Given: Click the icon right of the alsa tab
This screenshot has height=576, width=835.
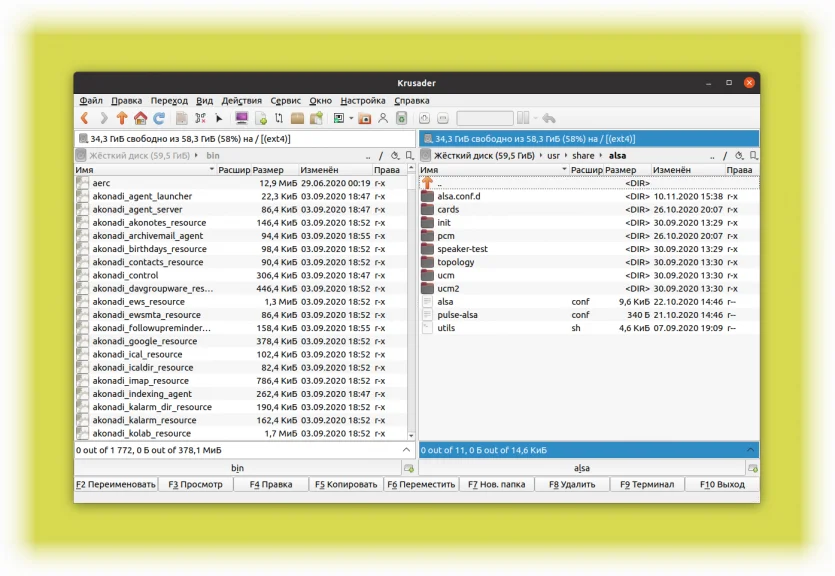Looking at the screenshot, I should point(752,468).
